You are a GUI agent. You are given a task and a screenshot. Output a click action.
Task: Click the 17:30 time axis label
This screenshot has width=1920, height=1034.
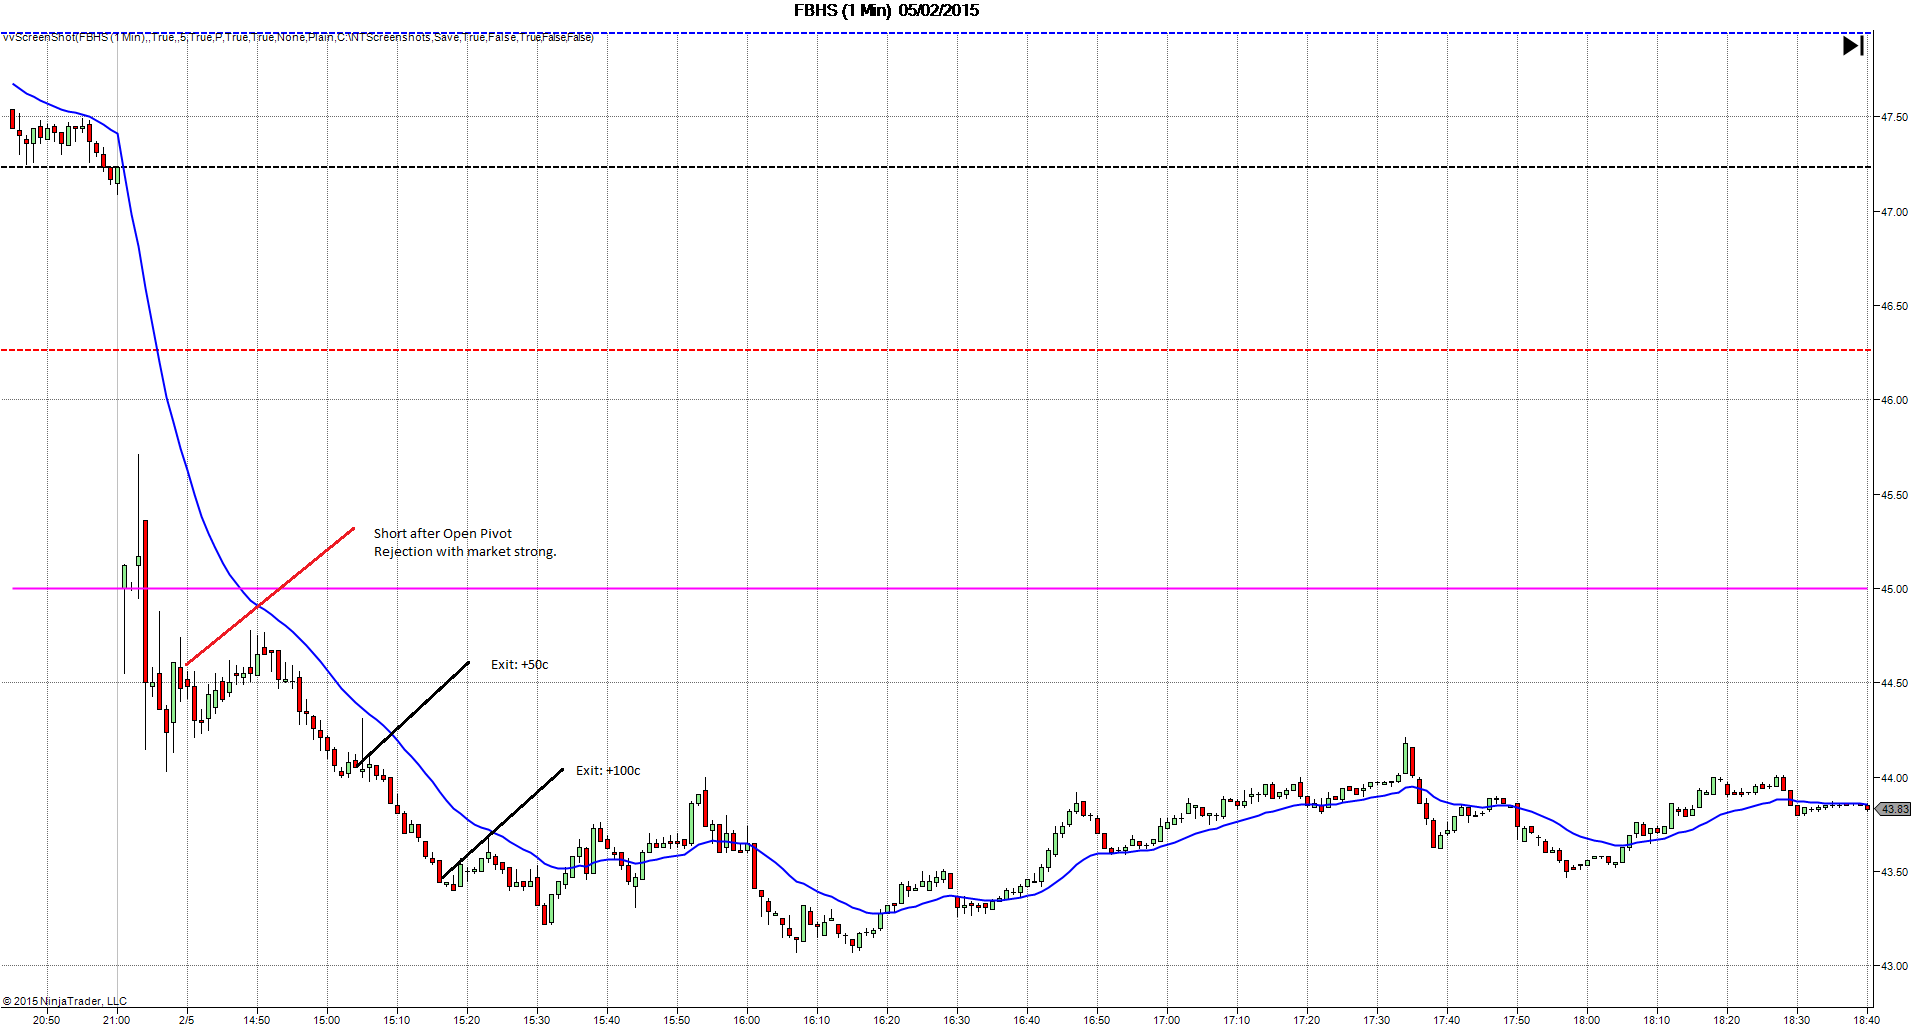pyautogui.click(x=1377, y=1020)
